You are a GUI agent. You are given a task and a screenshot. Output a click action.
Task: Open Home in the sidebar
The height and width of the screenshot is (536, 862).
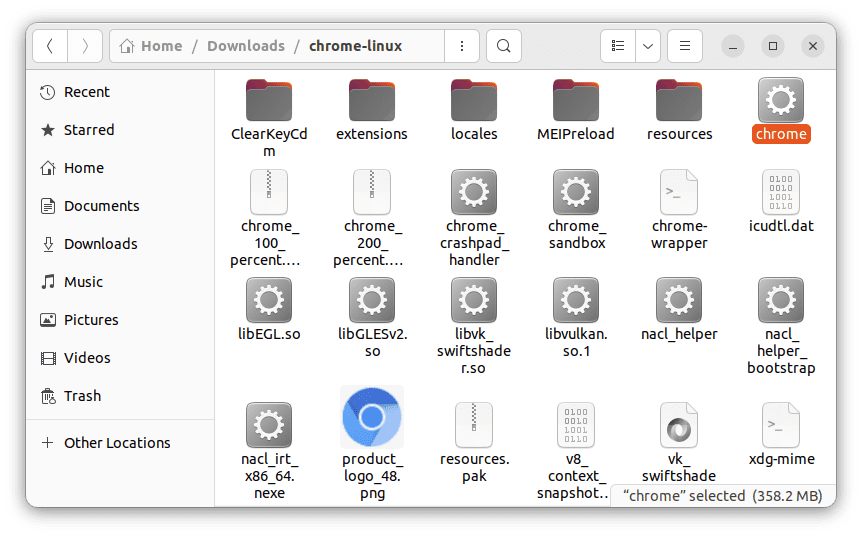(x=120, y=168)
